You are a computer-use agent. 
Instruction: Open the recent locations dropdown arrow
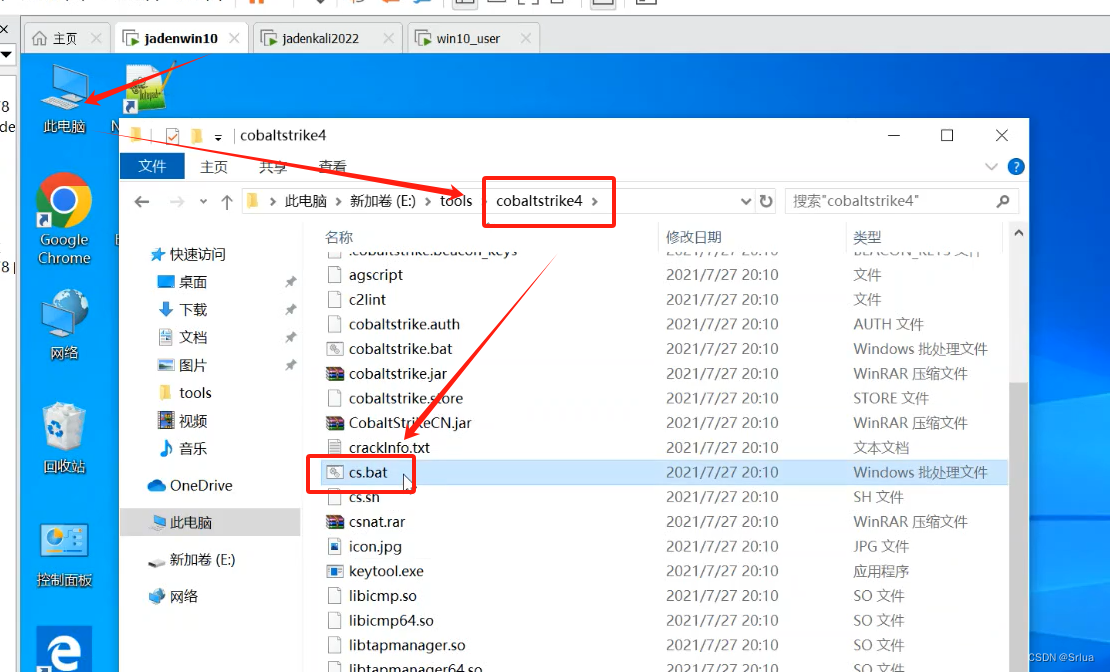(203, 202)
